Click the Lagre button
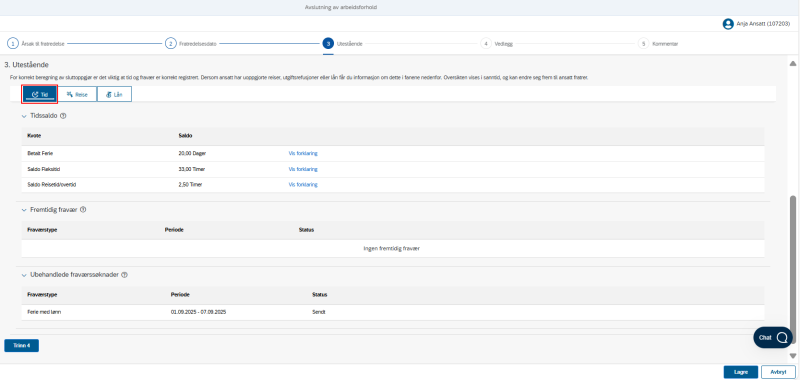Viewport: 800px width, 380px height. [x=740, y=372]
